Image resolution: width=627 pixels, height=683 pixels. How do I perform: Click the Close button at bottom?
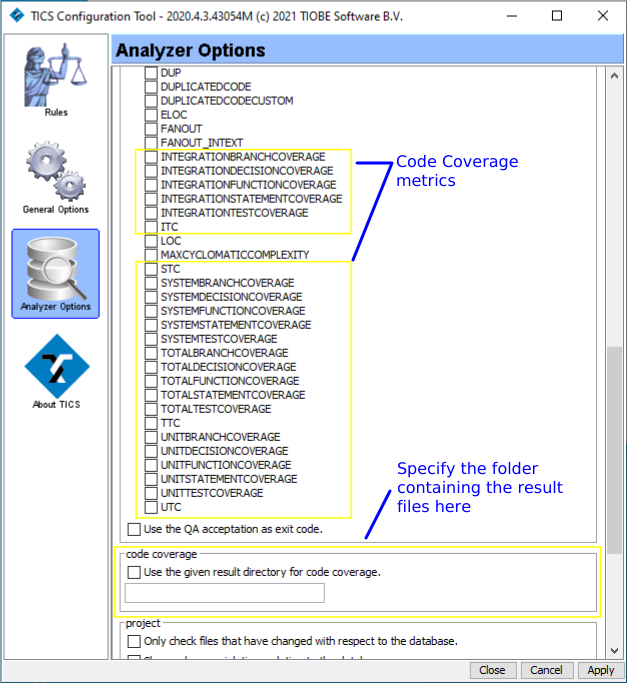click(x=492, y=670)
